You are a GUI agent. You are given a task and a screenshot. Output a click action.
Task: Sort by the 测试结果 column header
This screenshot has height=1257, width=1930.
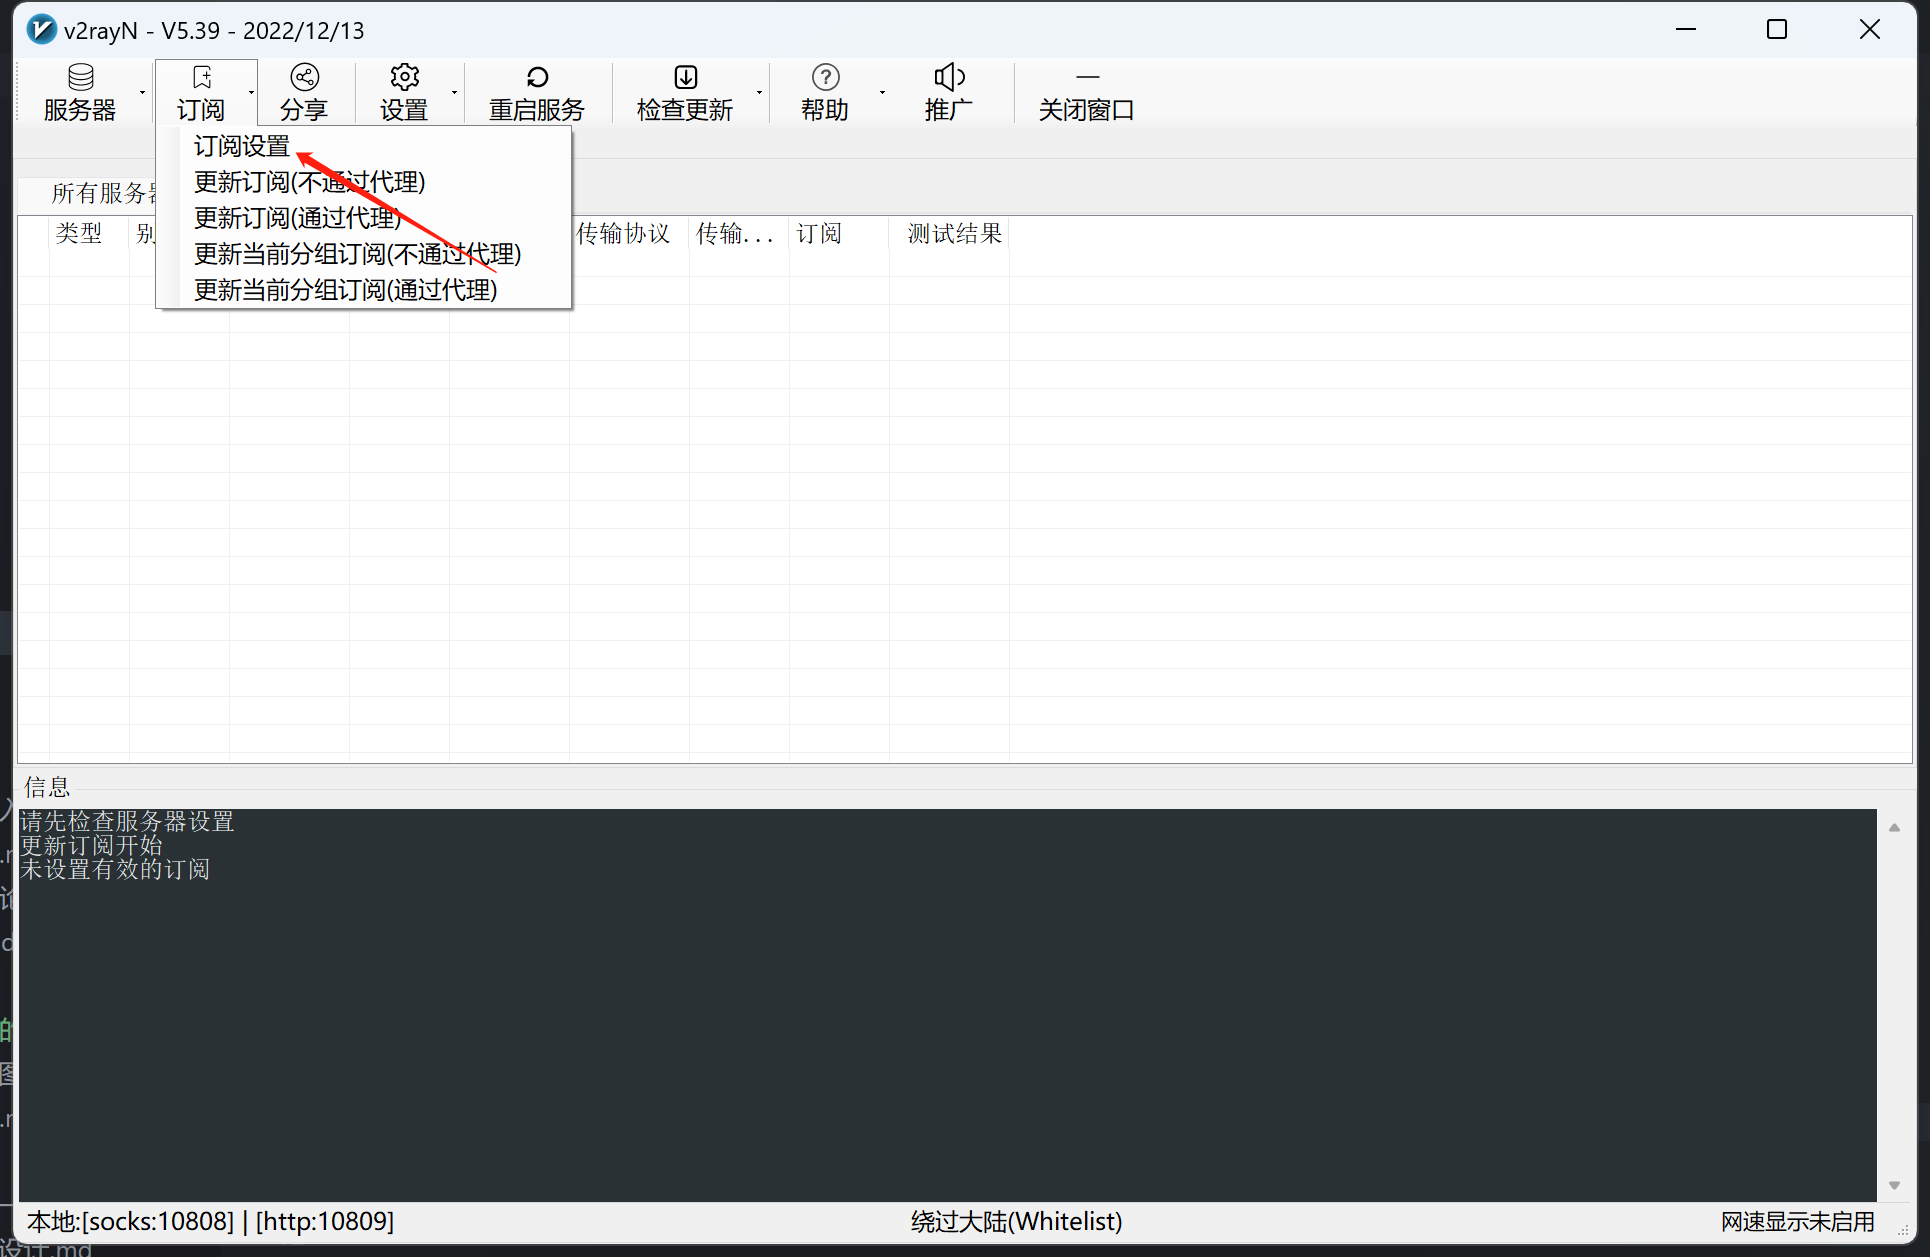point(949,234)
